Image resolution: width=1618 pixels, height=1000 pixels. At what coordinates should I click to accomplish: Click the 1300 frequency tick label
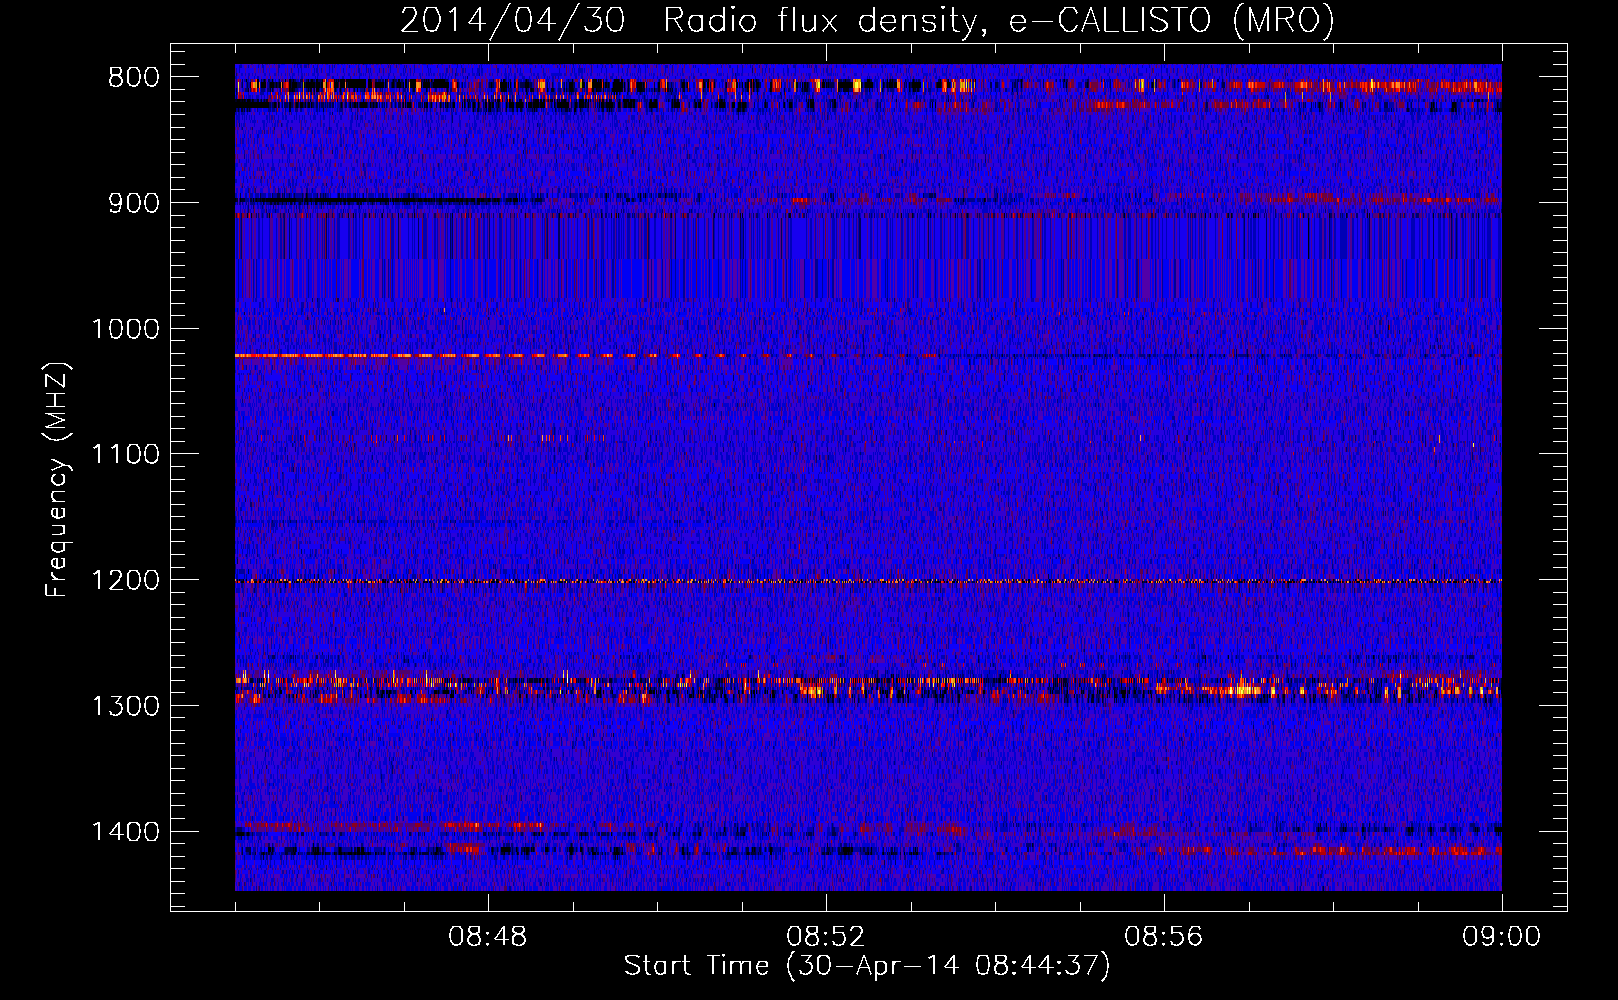pos(125,706)
